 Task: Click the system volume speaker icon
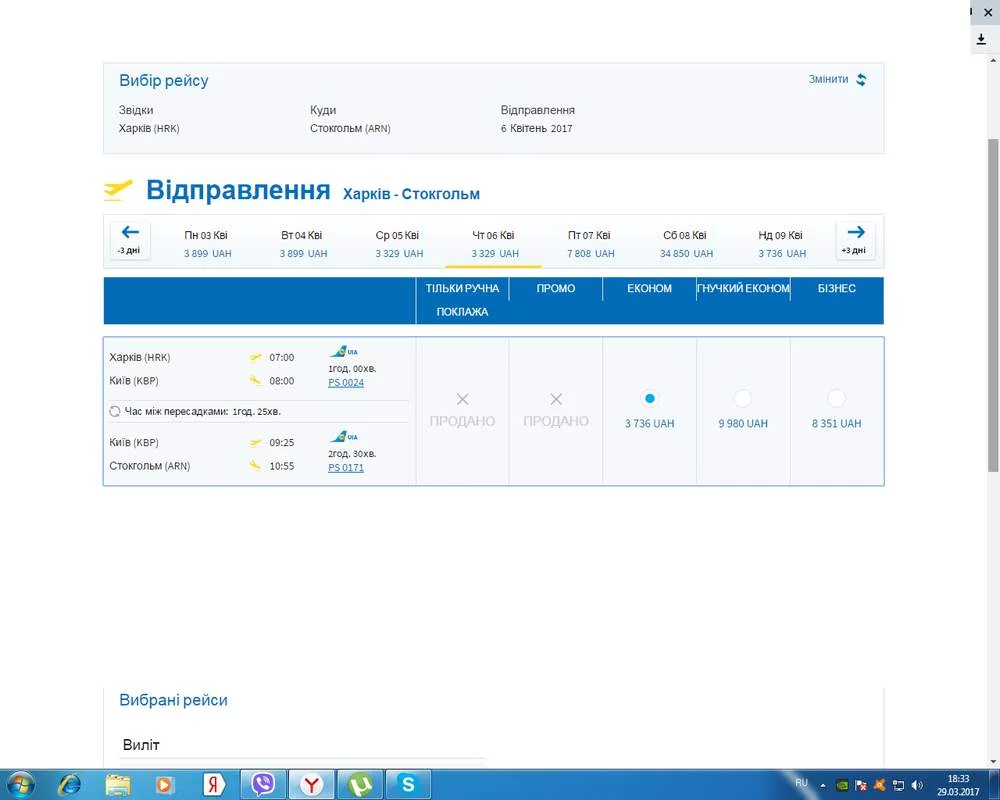pos(917,785)
